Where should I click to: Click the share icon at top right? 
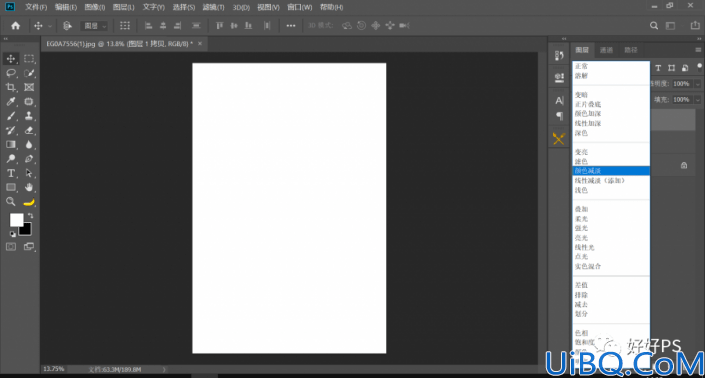click(695, 26)
